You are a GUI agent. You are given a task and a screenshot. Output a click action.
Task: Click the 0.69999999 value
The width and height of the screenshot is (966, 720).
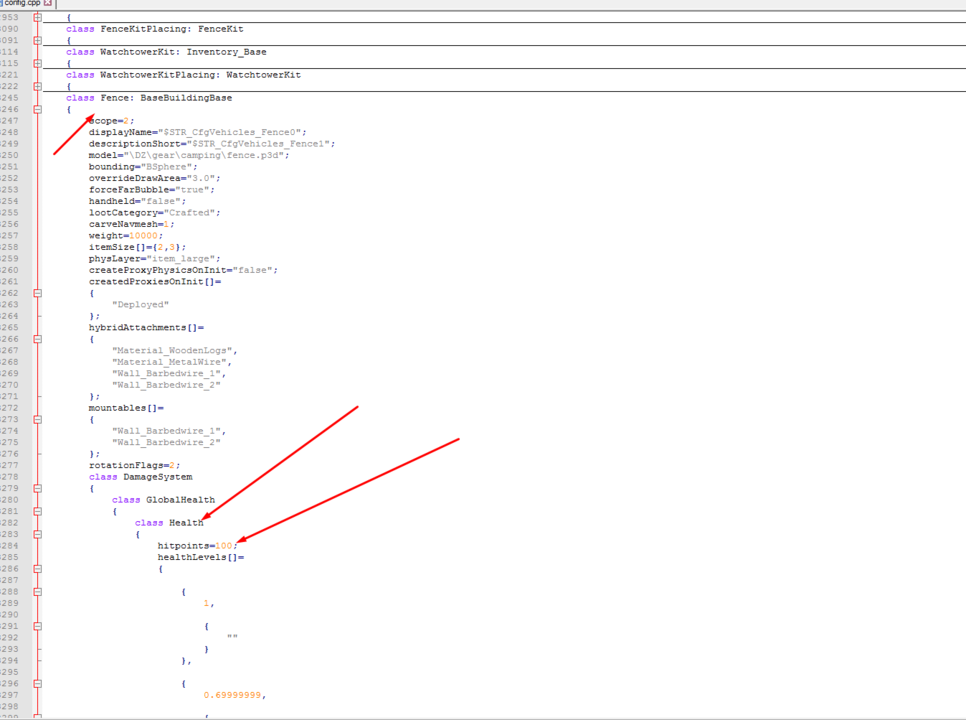point(232,695)
